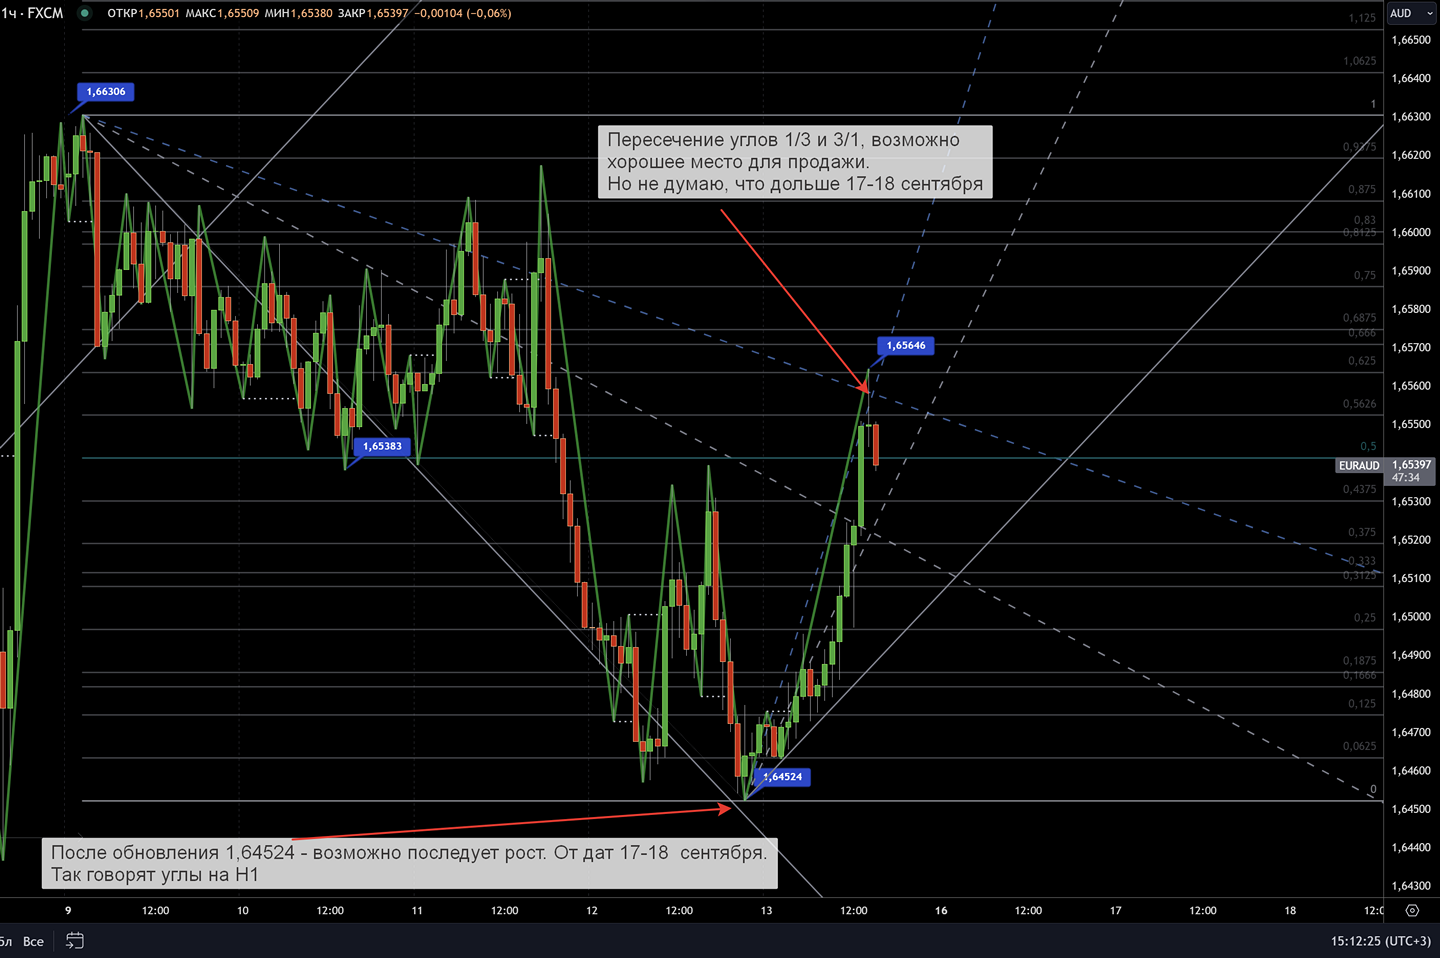This screenshot has height=958, width=1440.
Task: Open the AUD currency dropdown
Action: pos(1410,13)
